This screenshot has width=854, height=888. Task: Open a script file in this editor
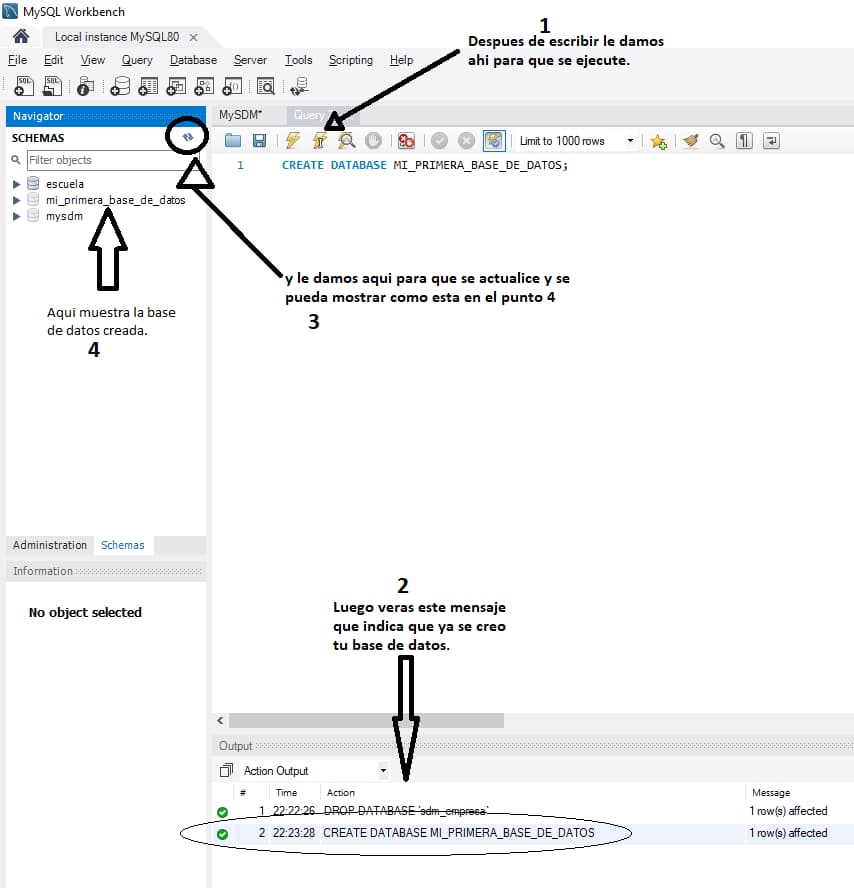(x=233, y=140)
